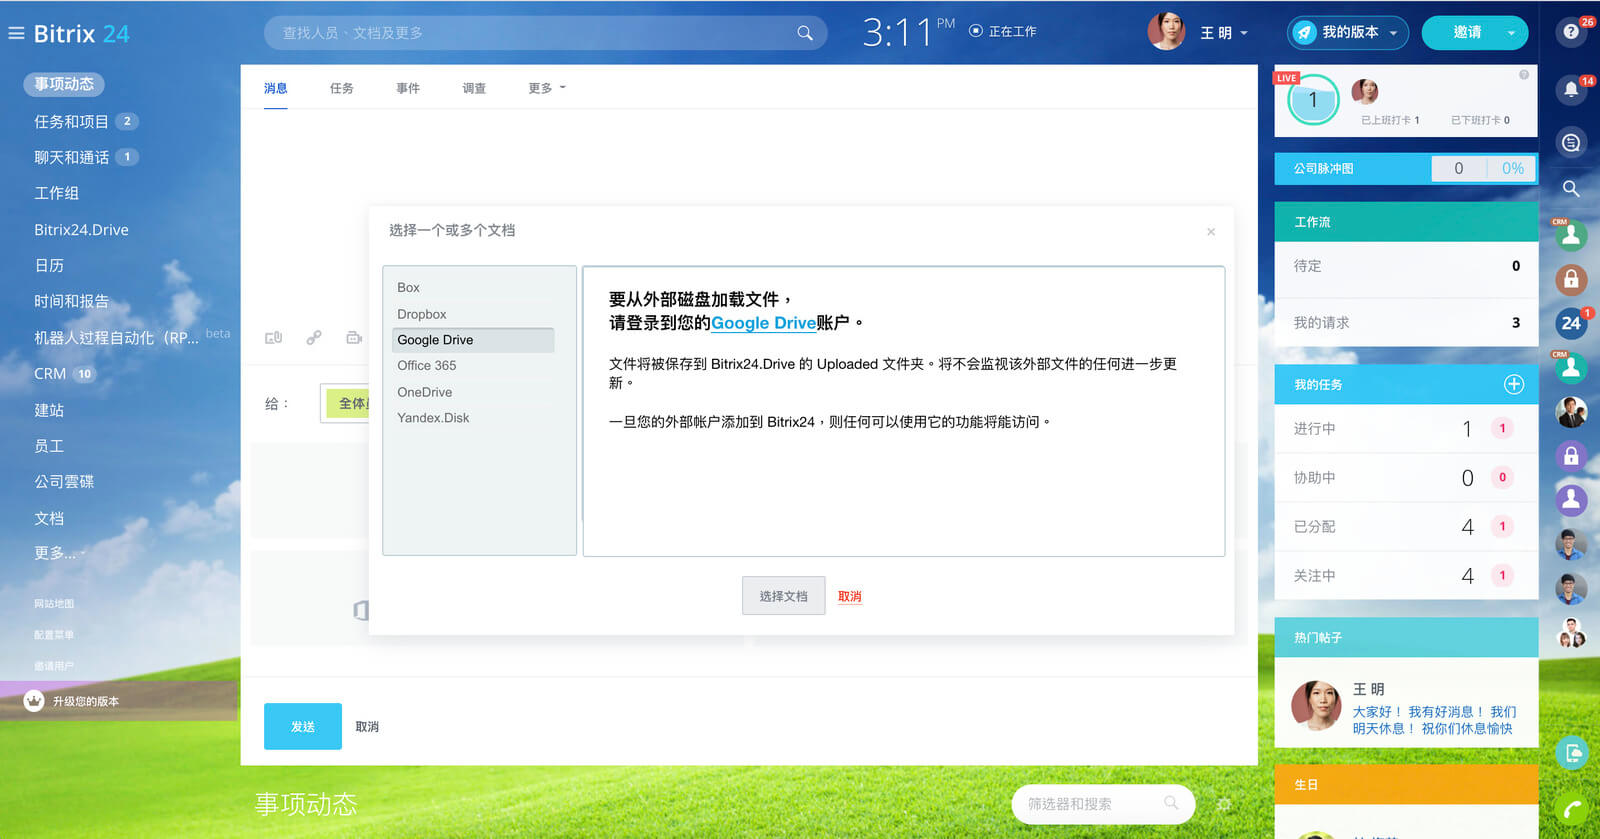
Task: Click the purple lock icon in right bar
Action: [1571, 456]
